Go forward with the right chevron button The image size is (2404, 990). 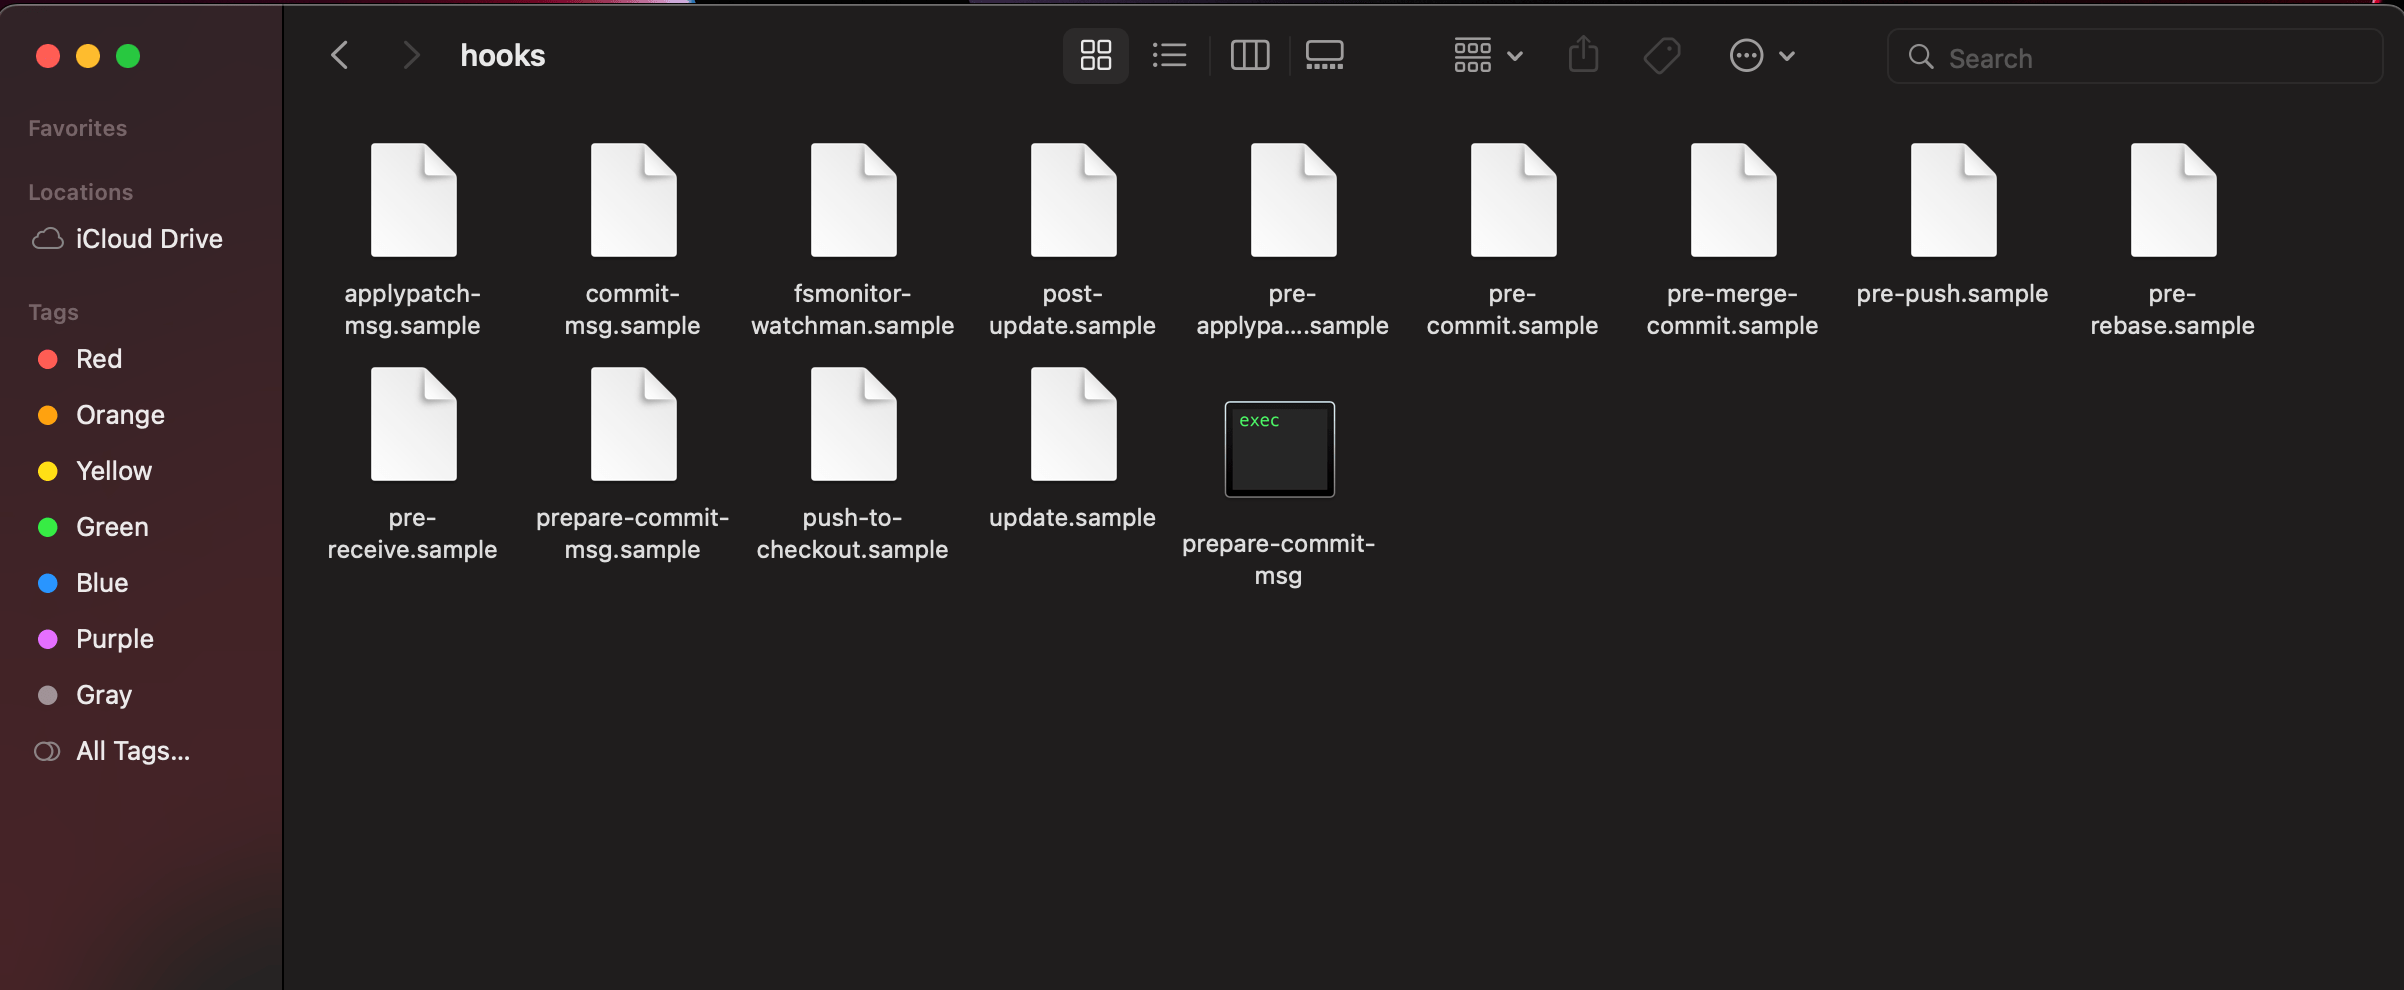point(410,55)
